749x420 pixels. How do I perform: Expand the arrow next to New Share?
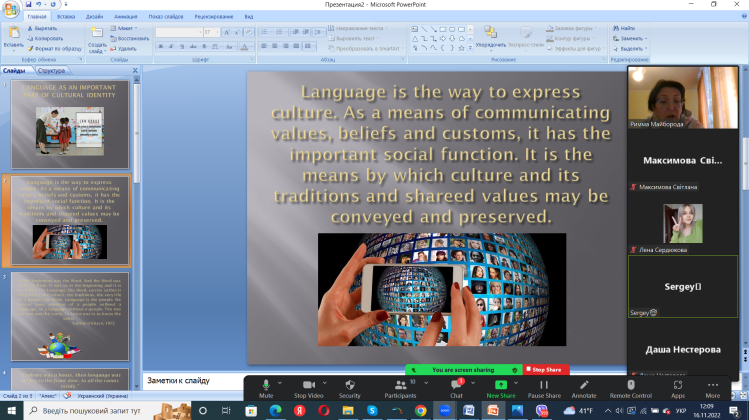point(516,383)
